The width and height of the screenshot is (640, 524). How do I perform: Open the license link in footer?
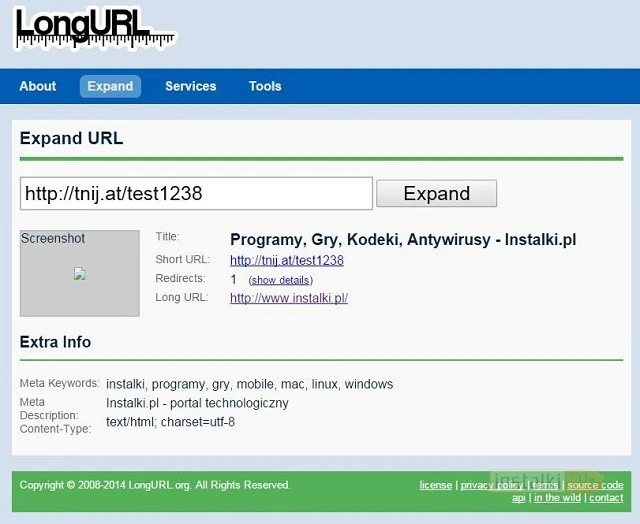435,485
